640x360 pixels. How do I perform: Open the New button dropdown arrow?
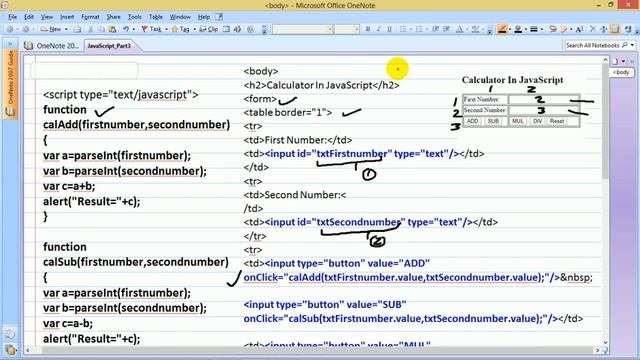(66, 29)
